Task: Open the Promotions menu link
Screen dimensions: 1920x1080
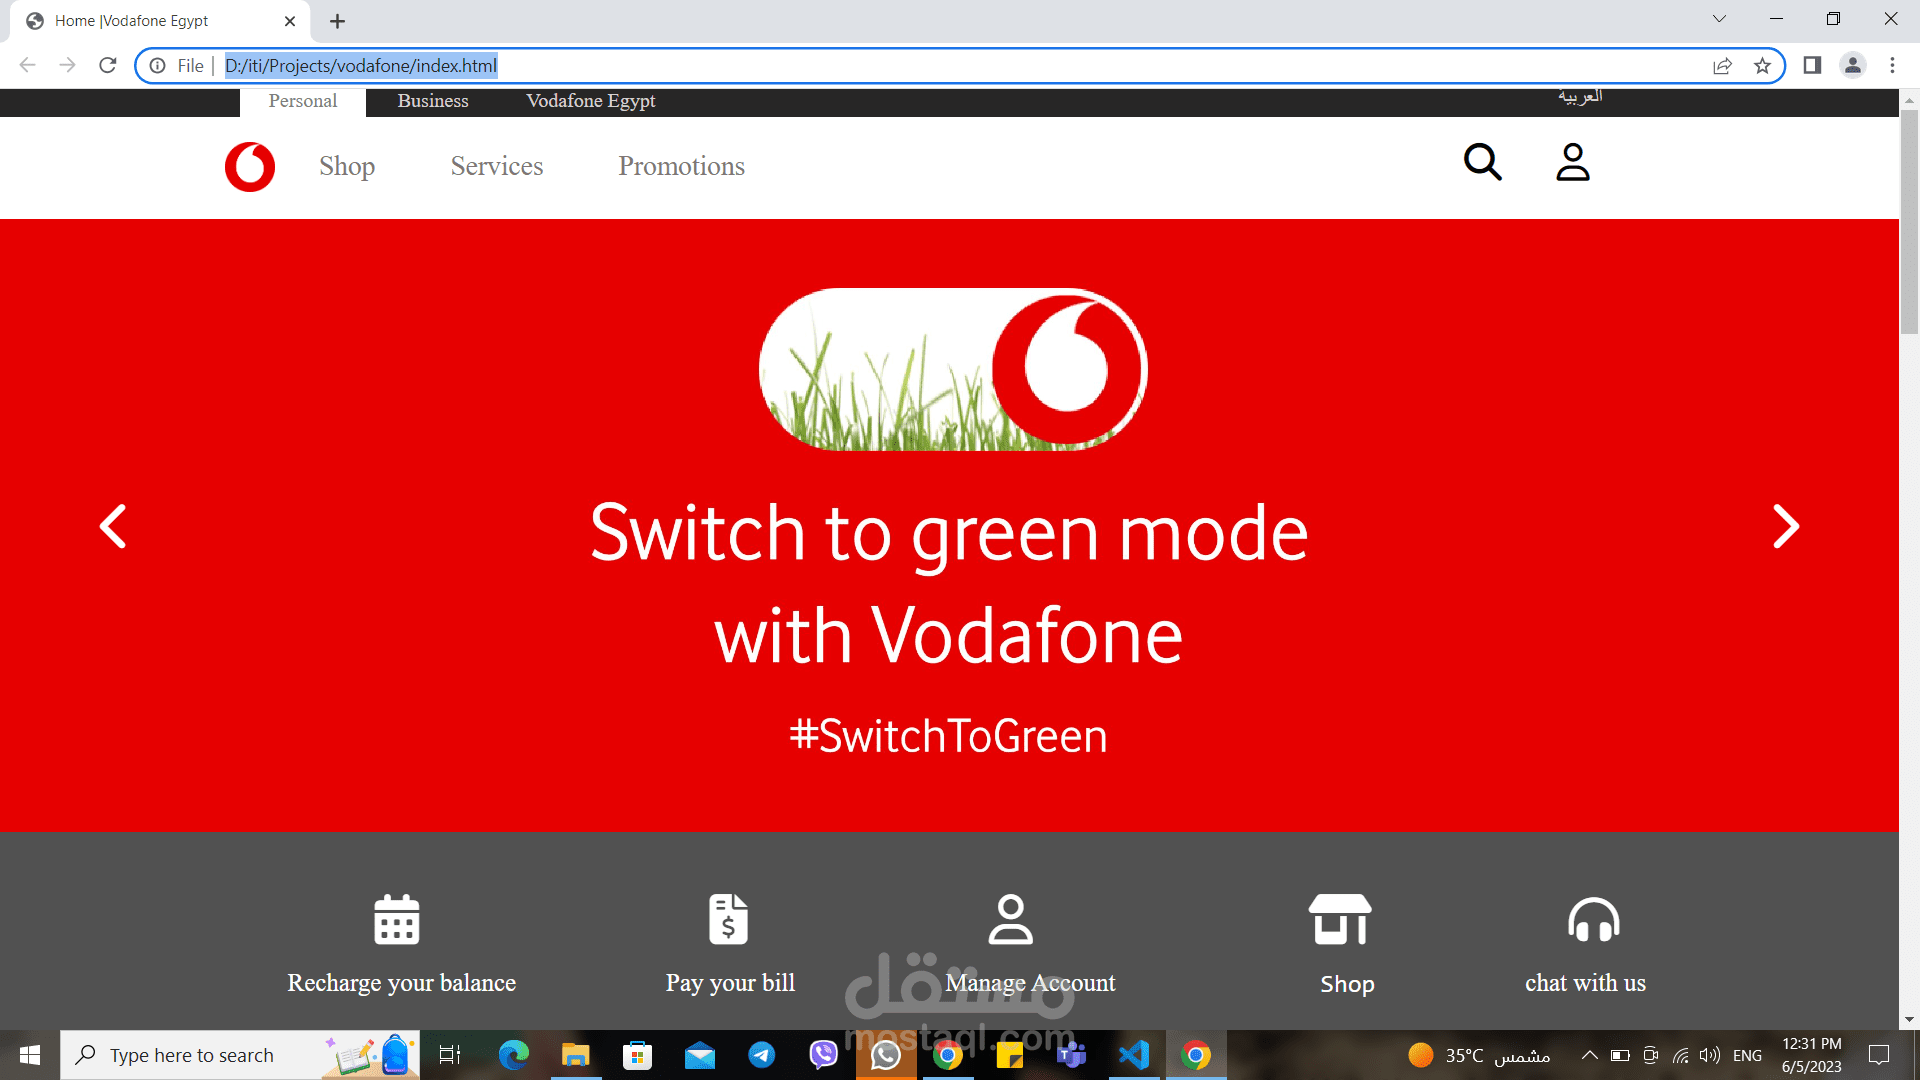Action: (681, 166)
